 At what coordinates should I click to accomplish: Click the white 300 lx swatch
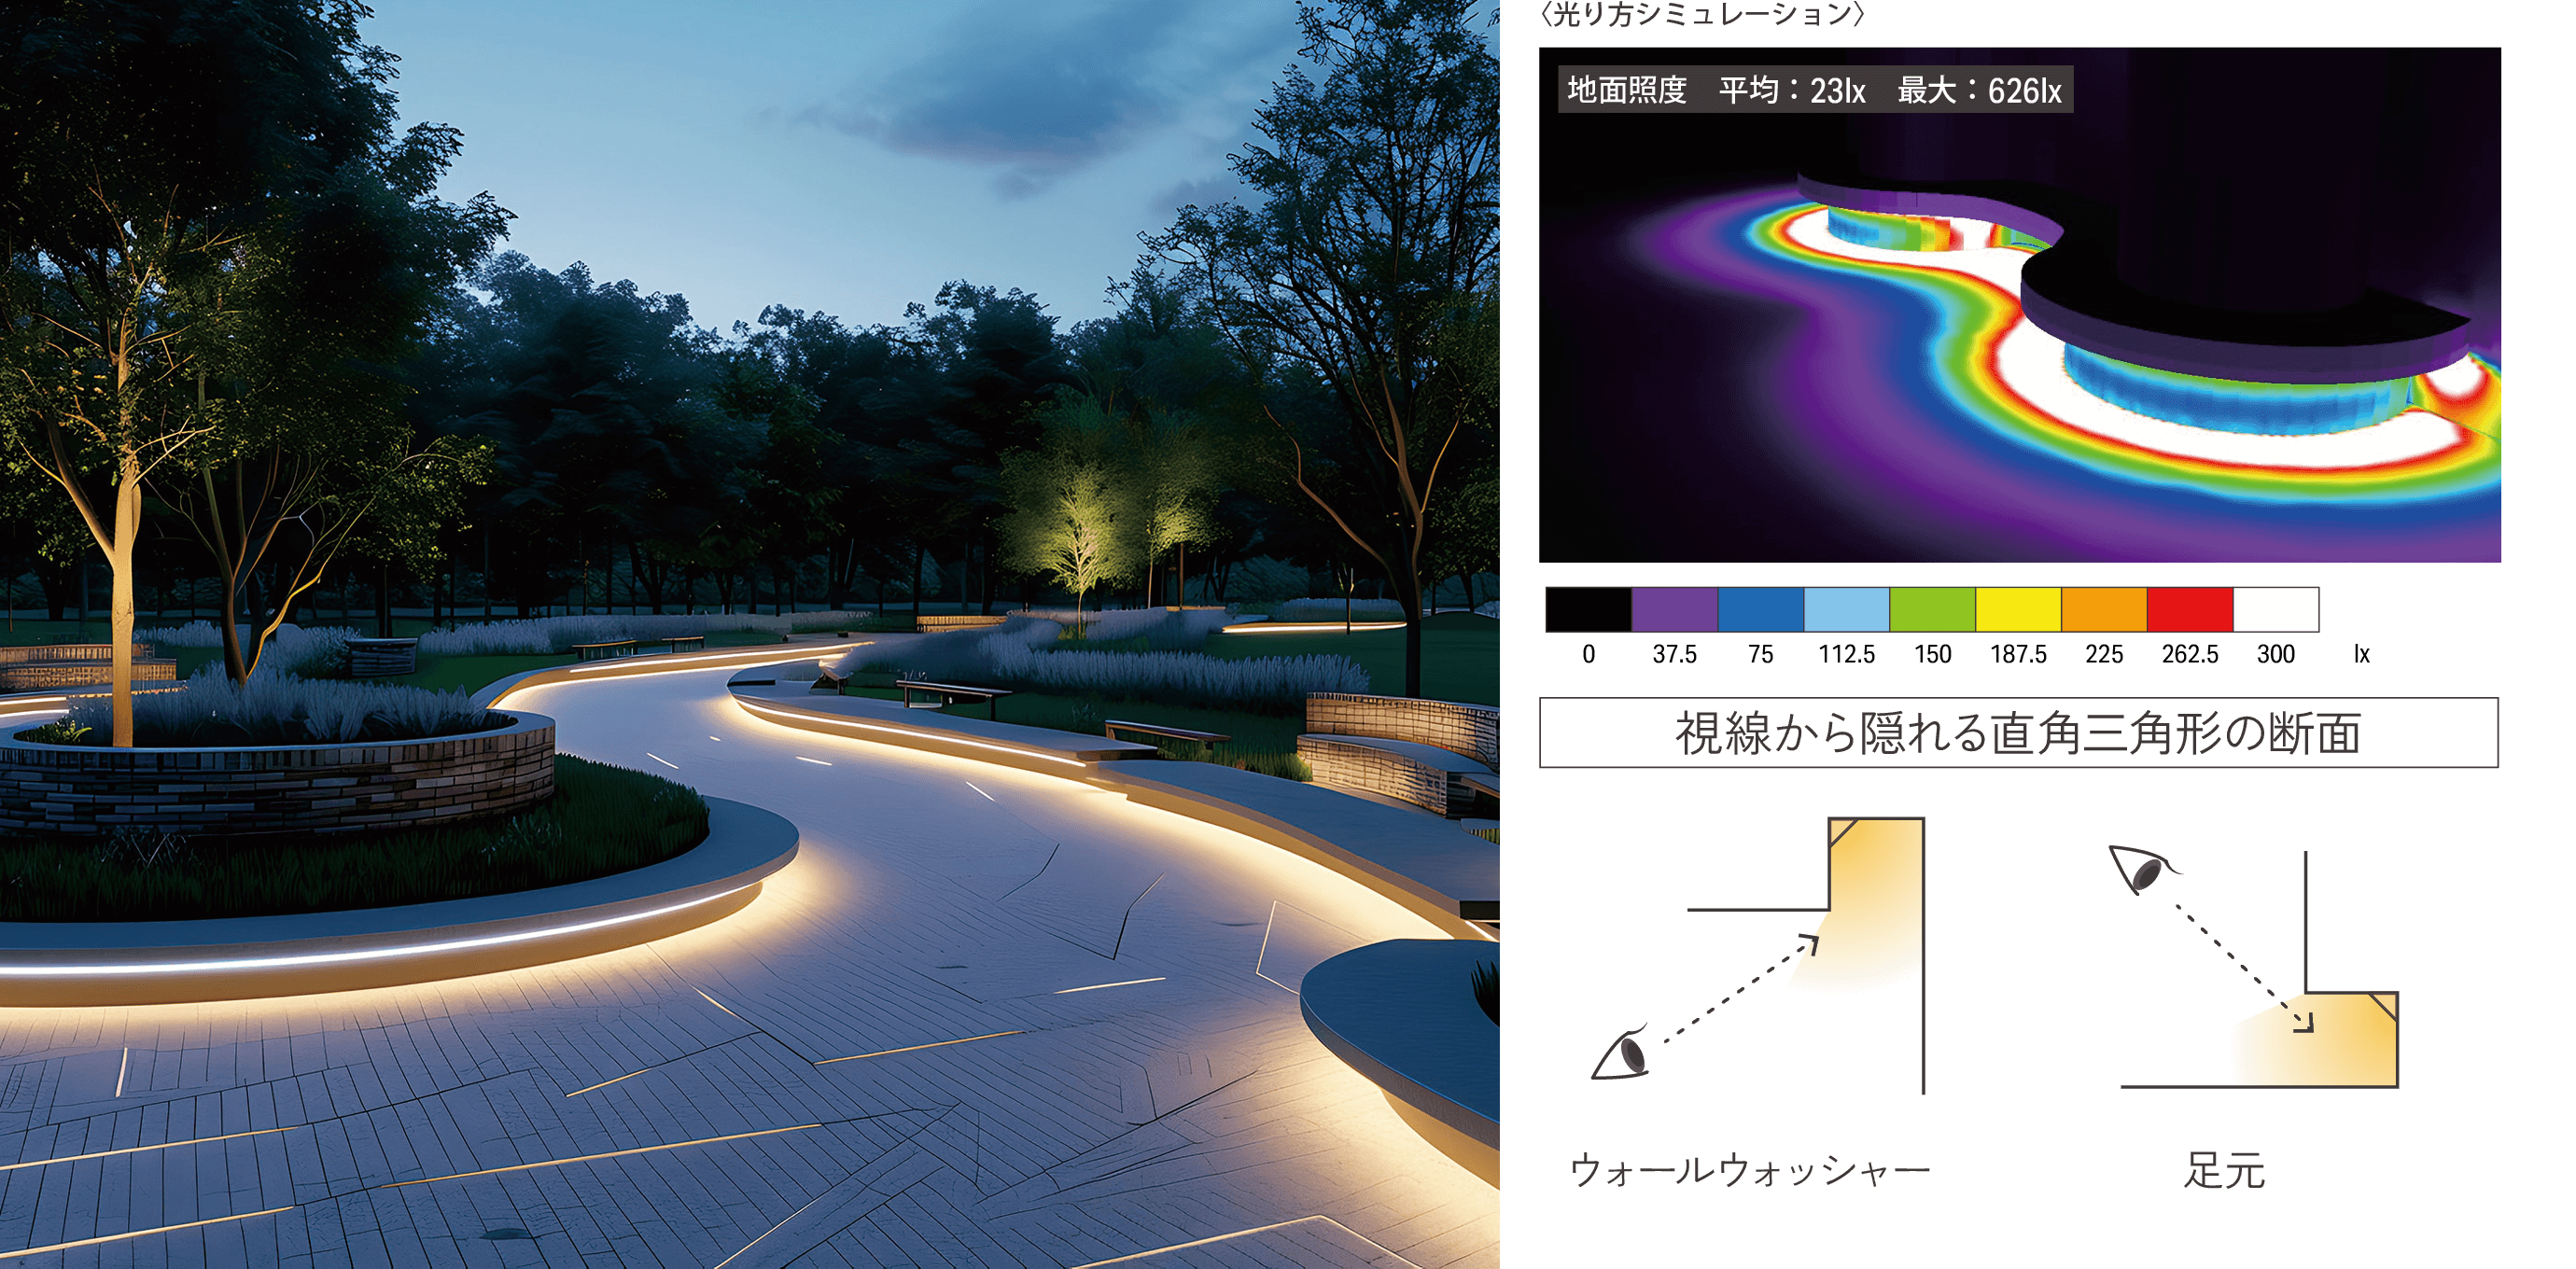2275,609
